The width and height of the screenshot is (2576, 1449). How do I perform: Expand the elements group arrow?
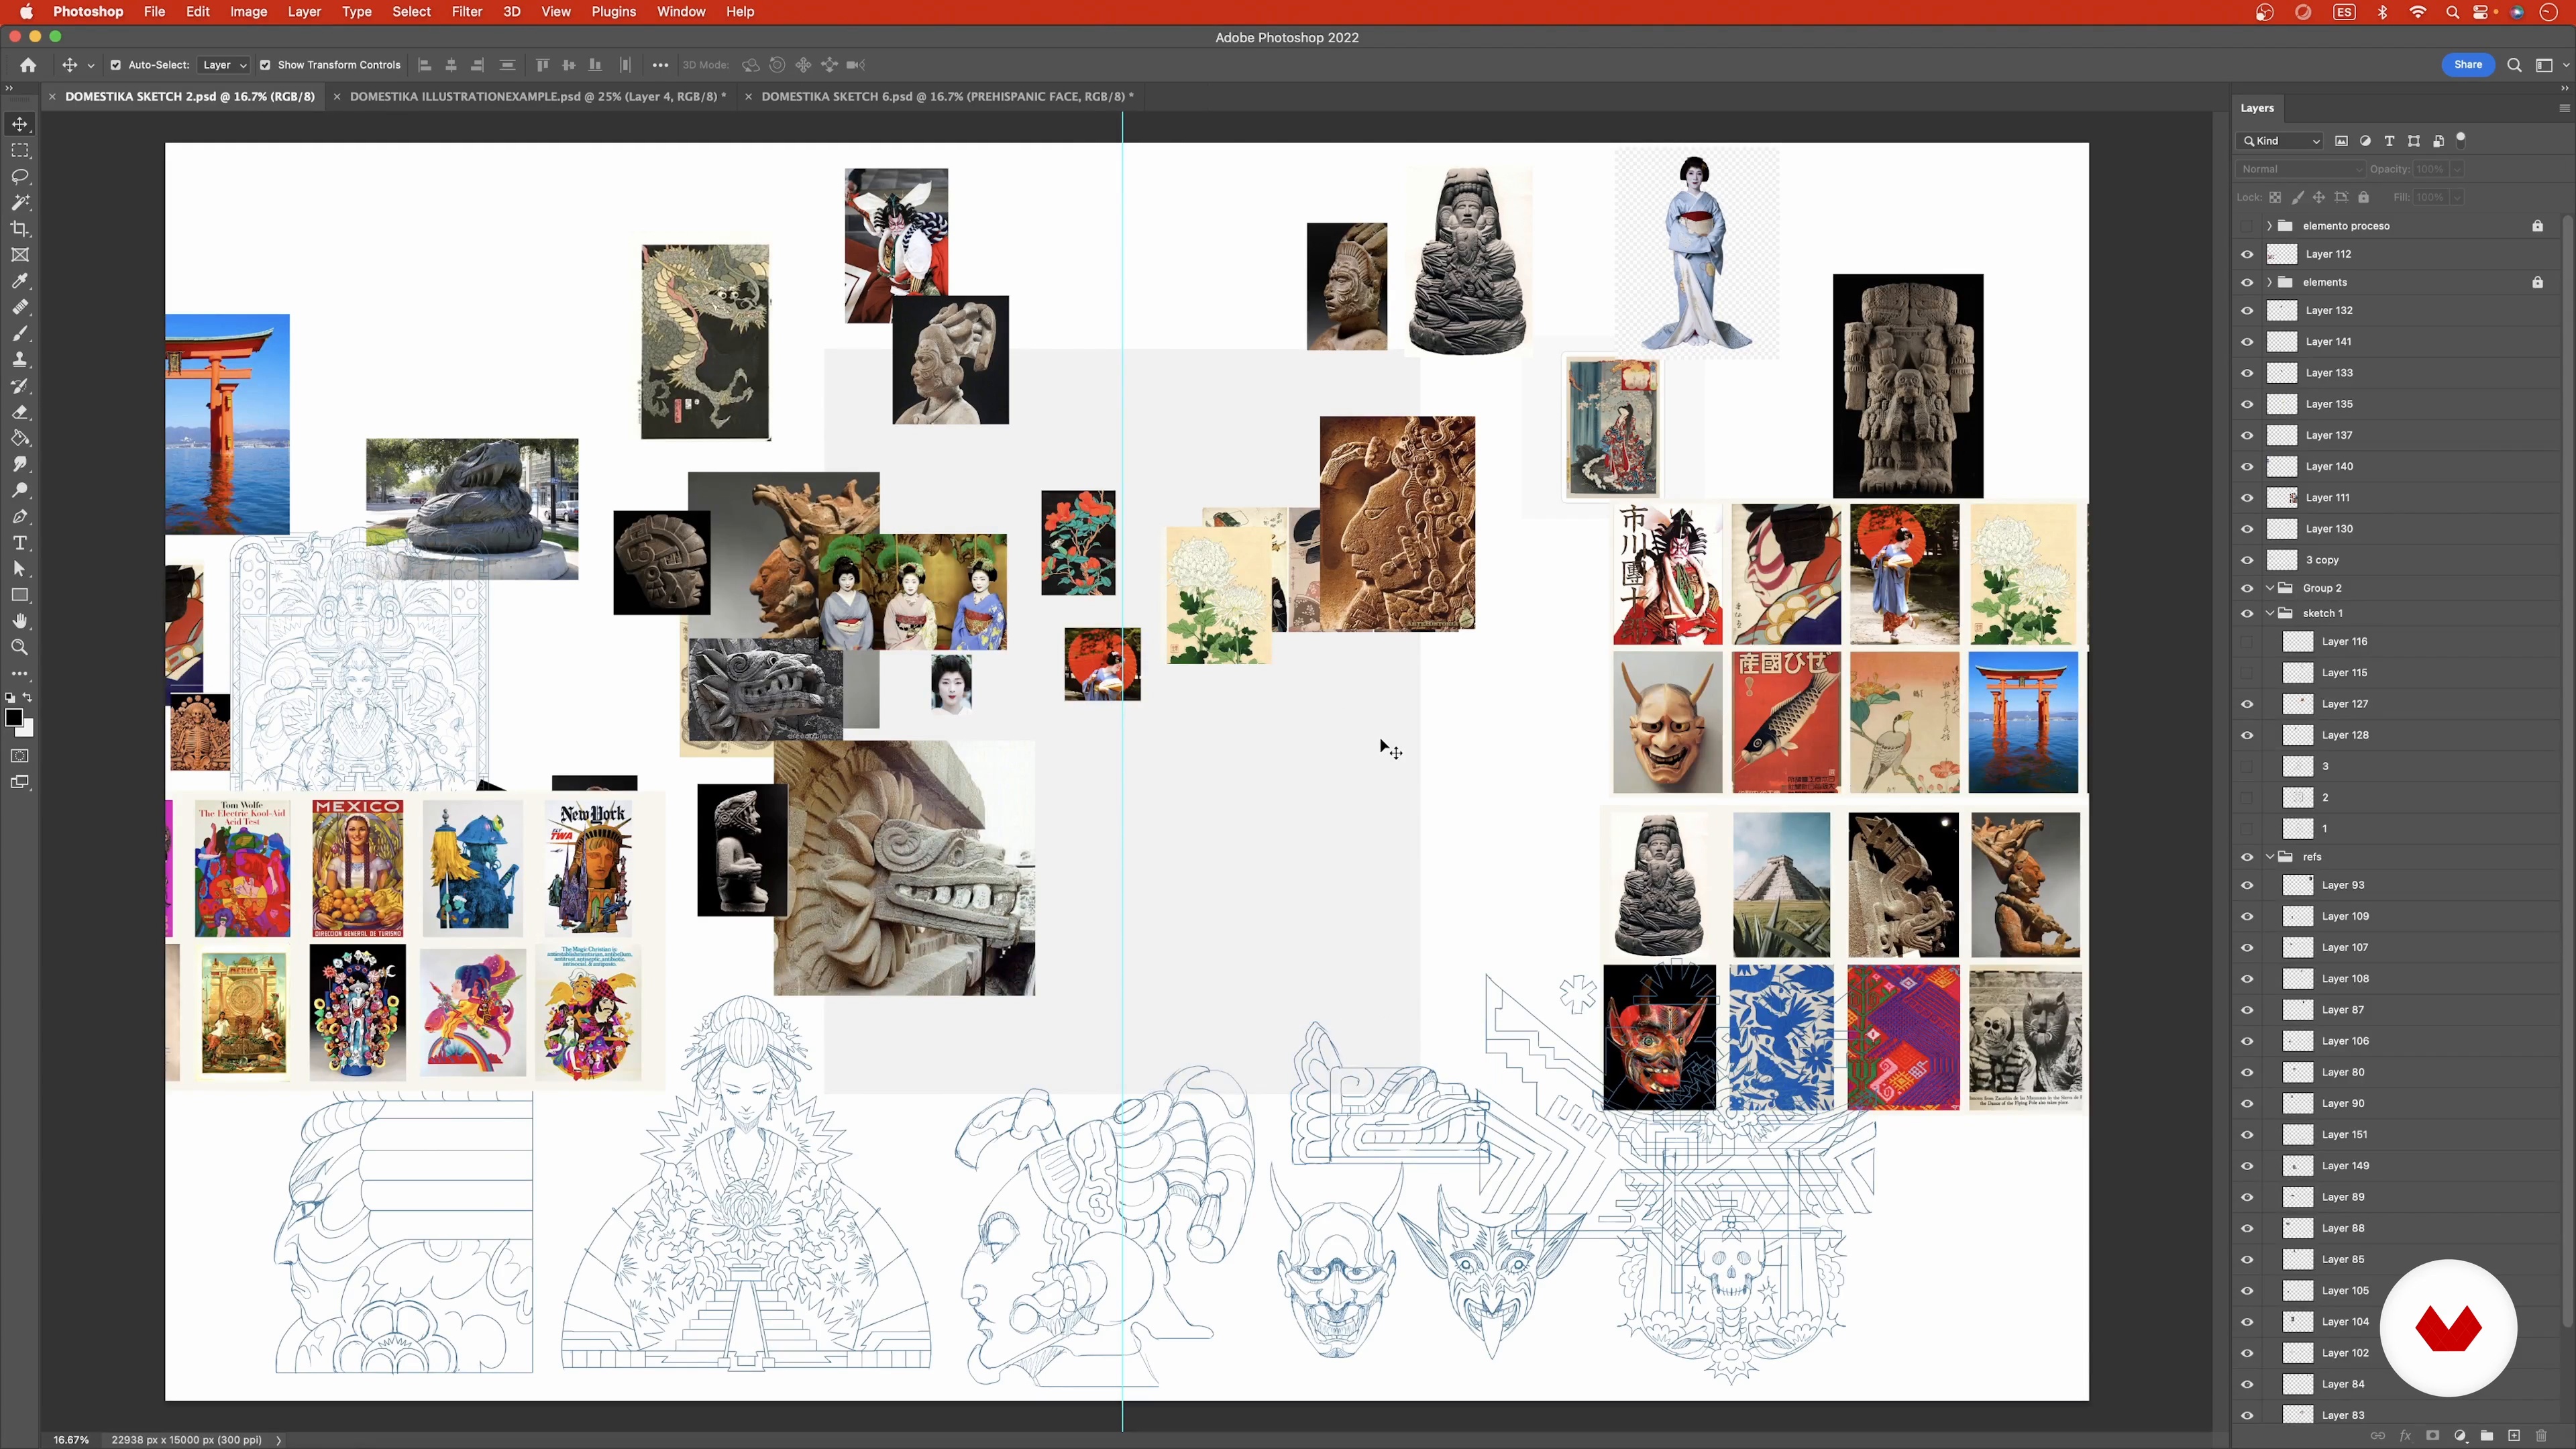pyautogui.click(x=2269, y=282)
